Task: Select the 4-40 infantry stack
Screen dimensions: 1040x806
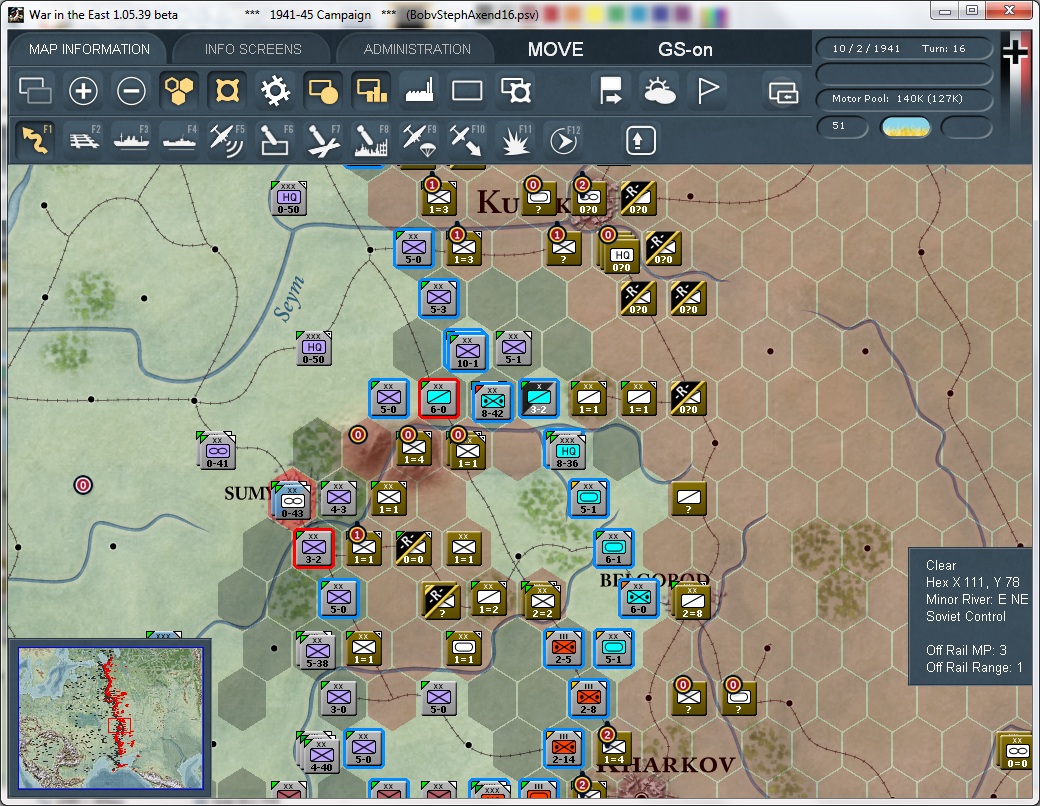Action: tap(320, 754)
